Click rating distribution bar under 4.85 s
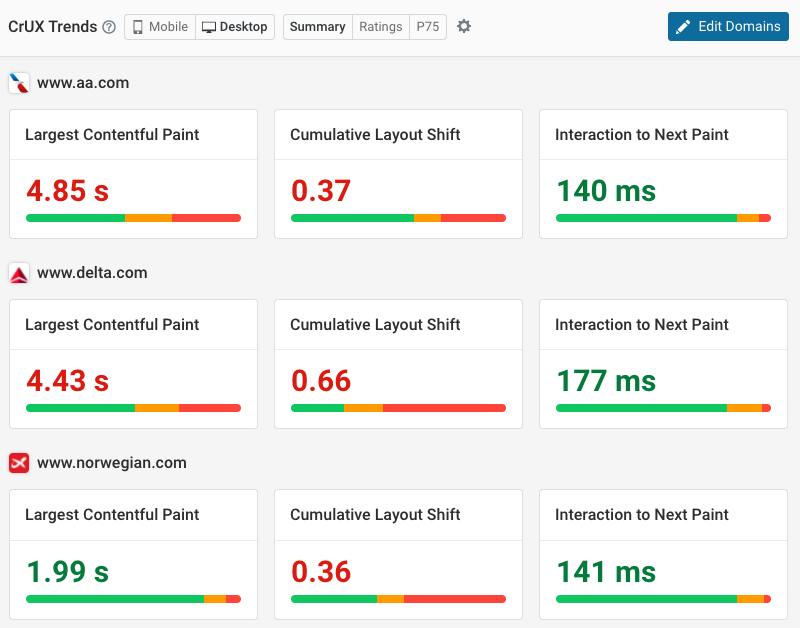The width and height of the screenshot is (800, 628). coord(133,218)
